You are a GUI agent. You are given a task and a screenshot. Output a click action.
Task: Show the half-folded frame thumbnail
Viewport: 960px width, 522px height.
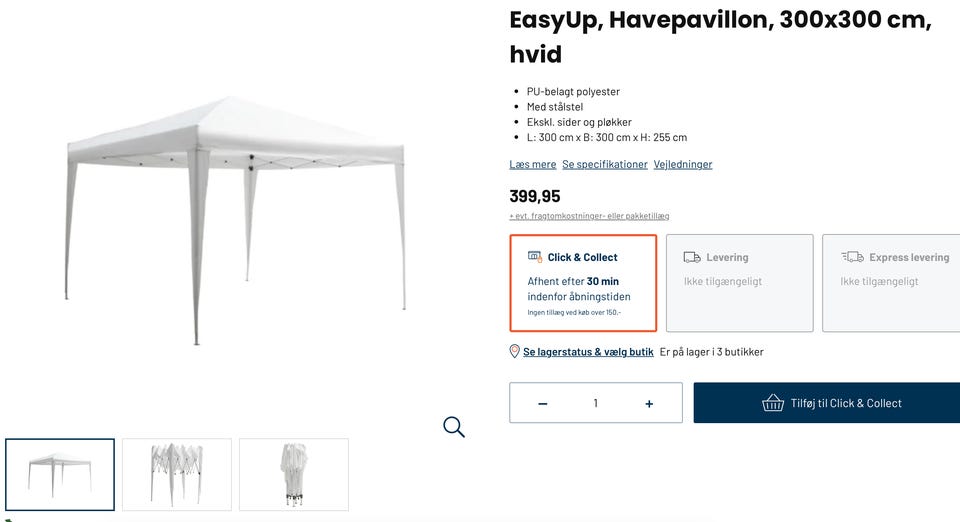tap(177, 474)
